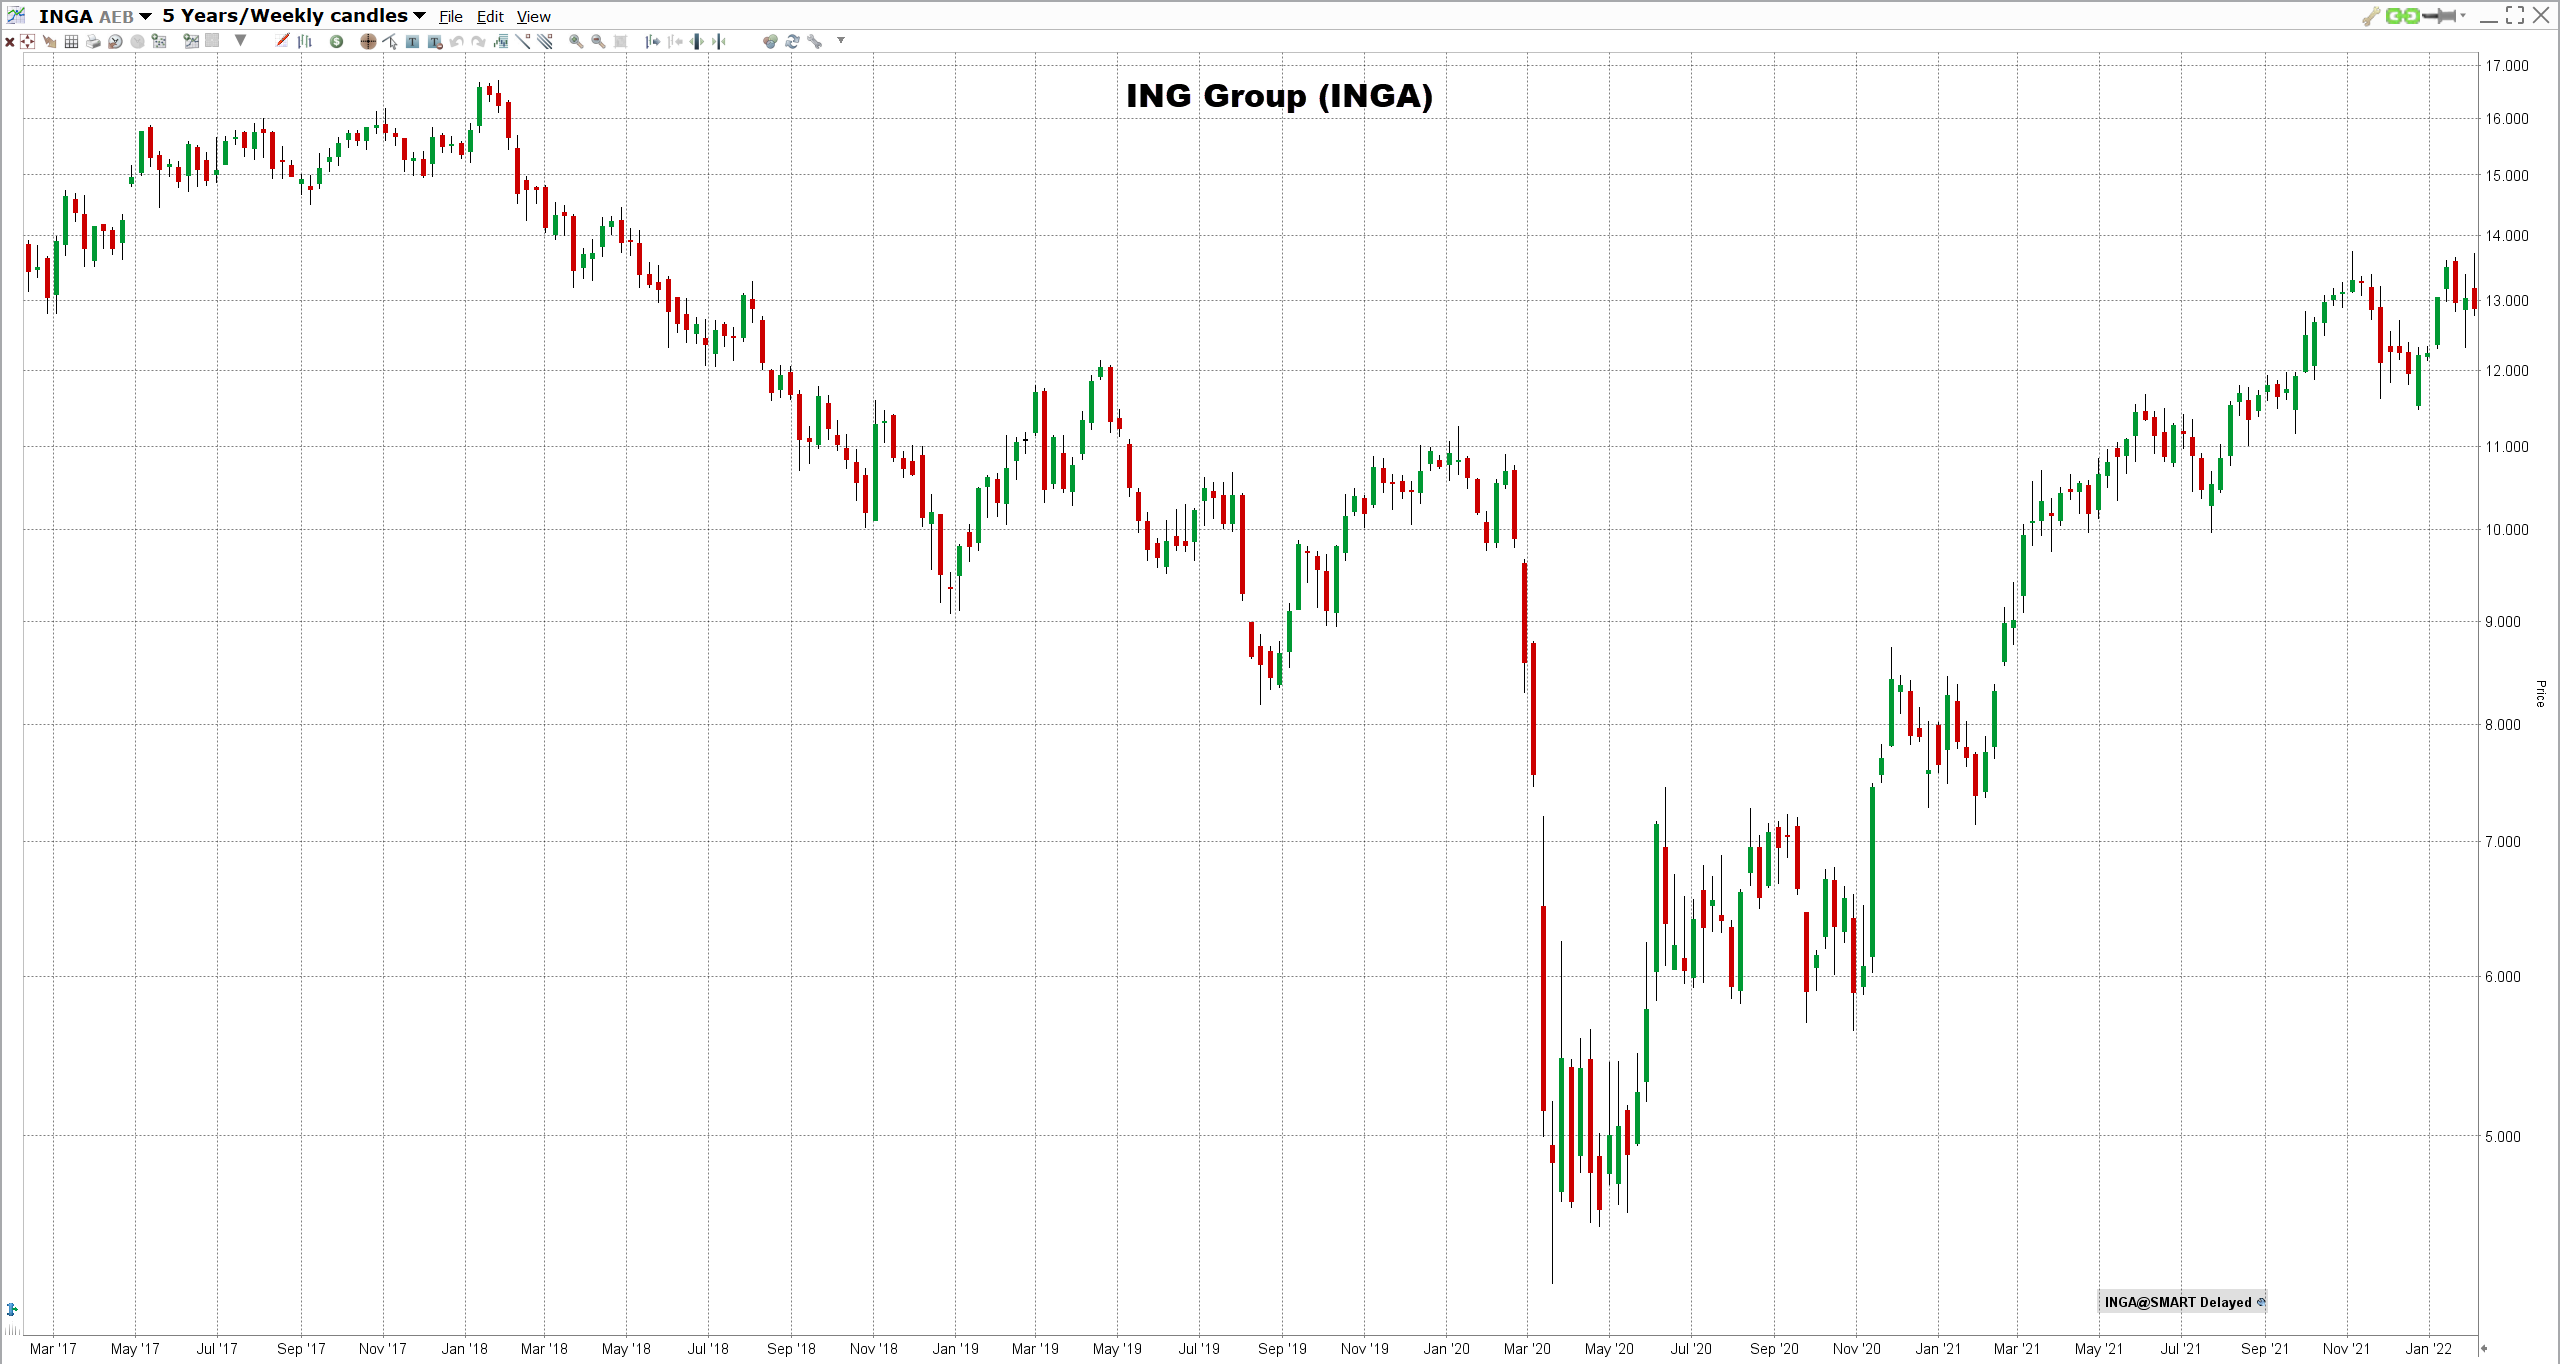Click the chart with green plus icon

191,41
